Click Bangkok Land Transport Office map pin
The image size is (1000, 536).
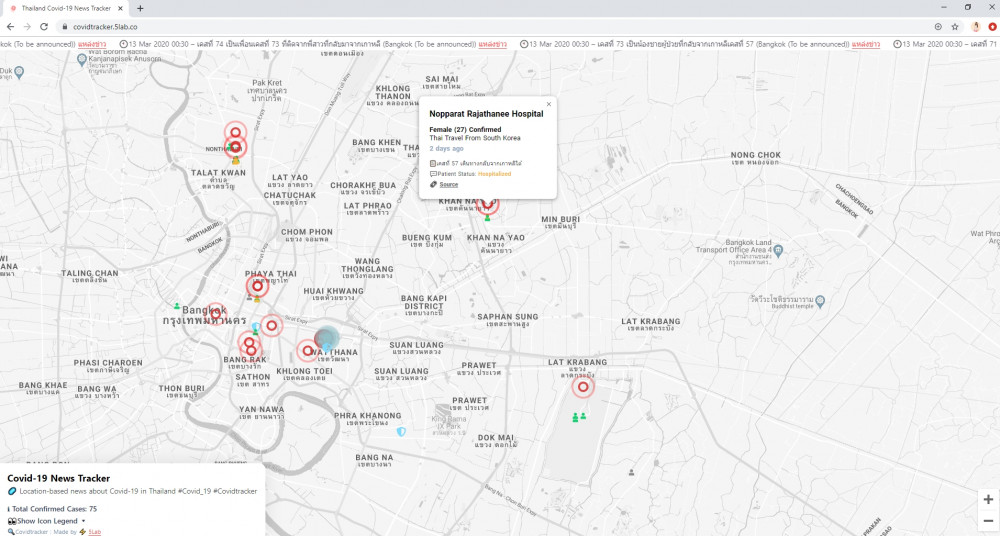tap(778, 251)
